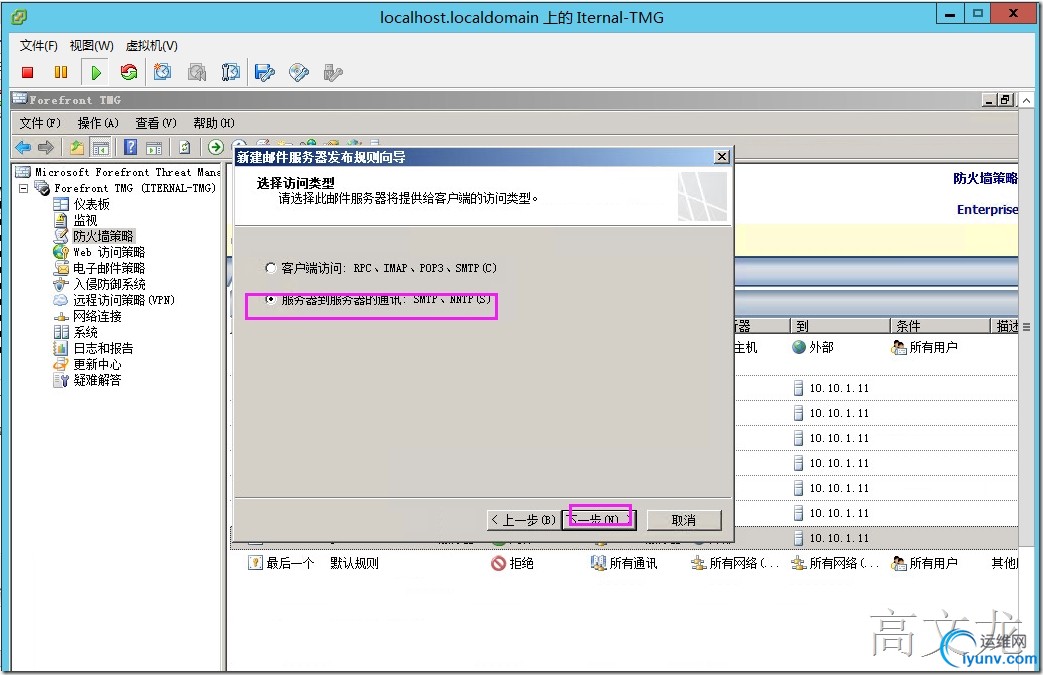Viewport: 1043px width, 675px height.
Task: Click 所有用户 in the 外部 row
Action: coord(933,347)
